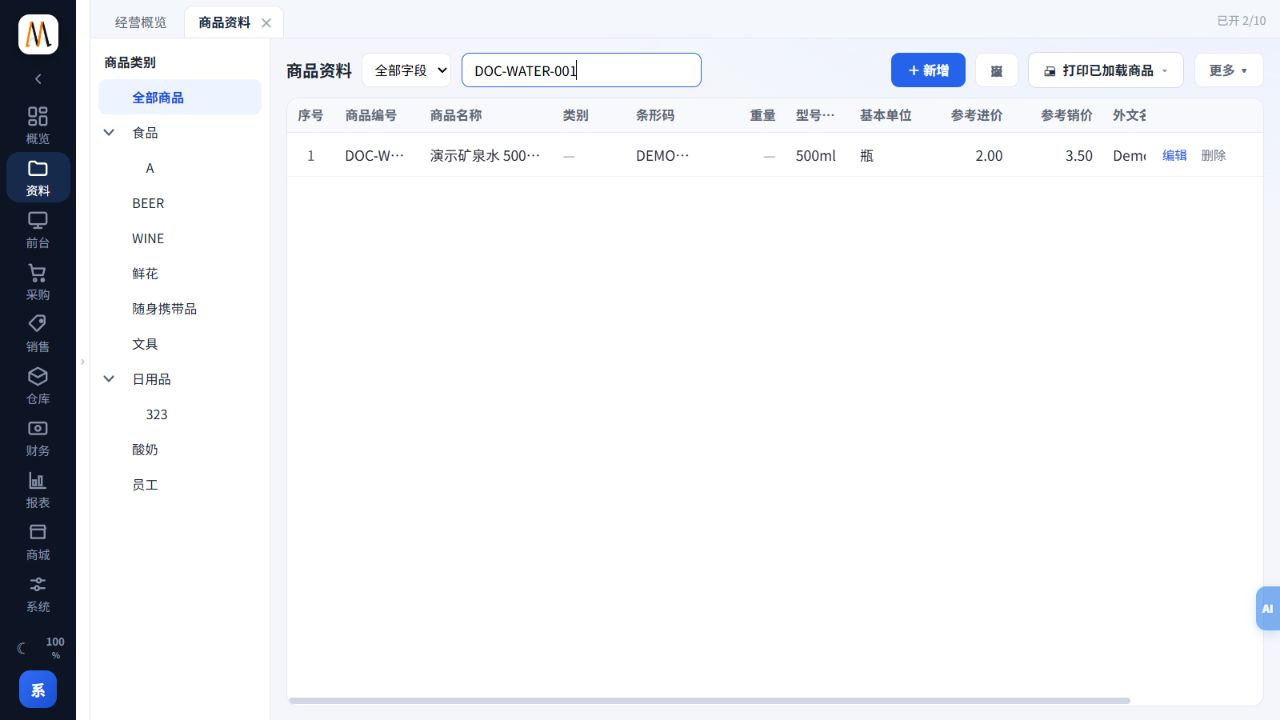Viewport: 1280px width, 720px height.
Task: Click the 已开 2/10 open tabs counter
Action: [x=1241, y=21]
